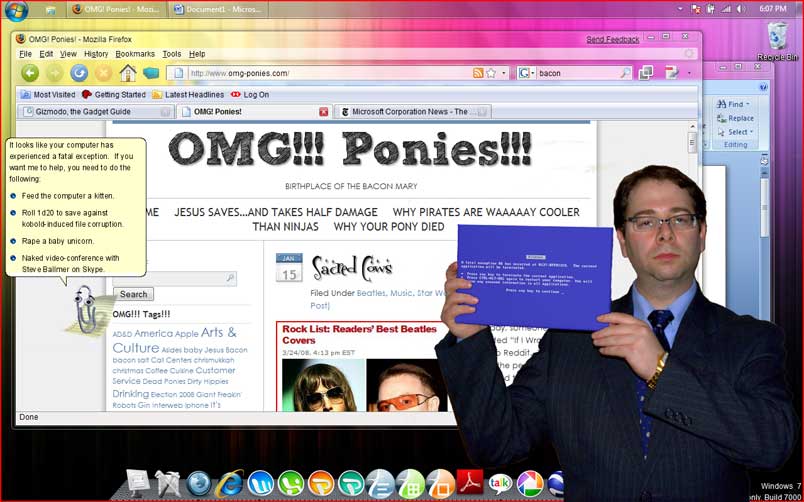
Task: Click the orange RSS feed icon
Action: pos(478,73)
